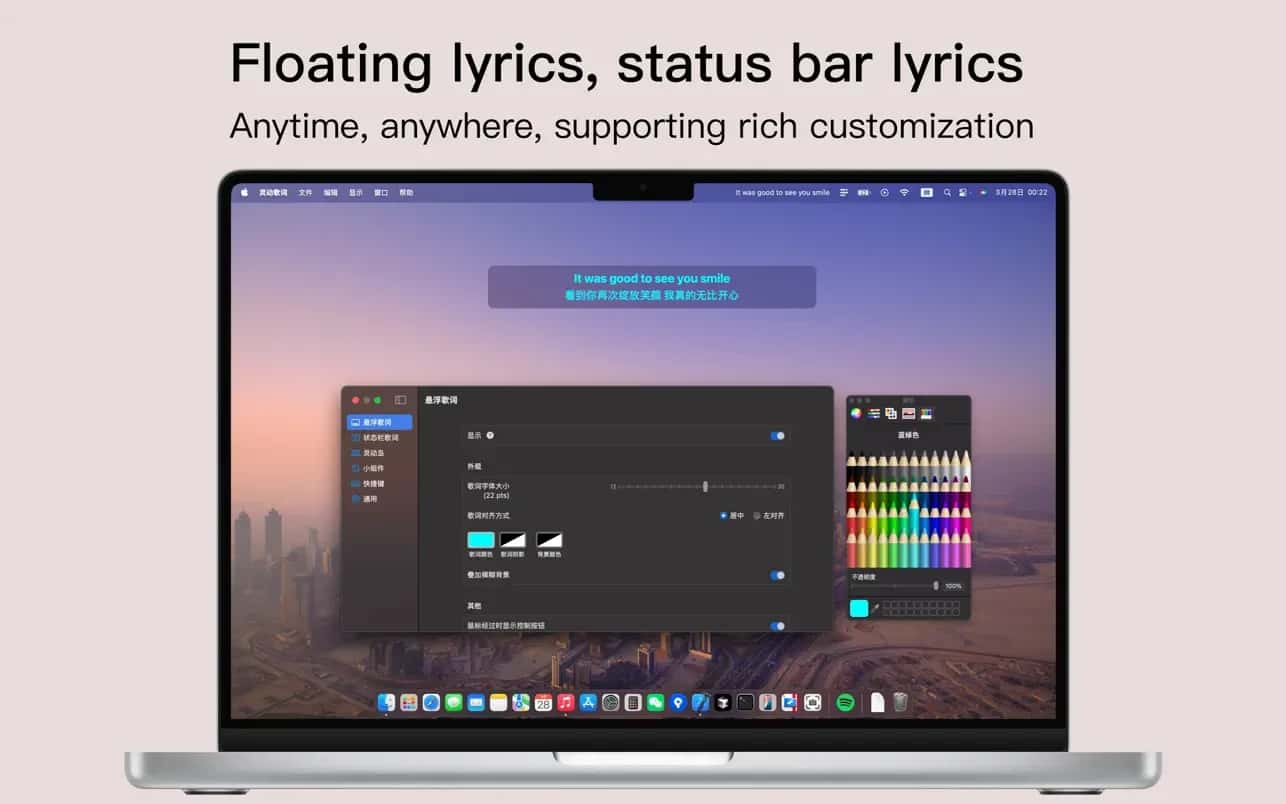Open the 文件 menu in the menu bar
Image resolution: width=1286 pixels, height=804 pixels.
[306, 192]
